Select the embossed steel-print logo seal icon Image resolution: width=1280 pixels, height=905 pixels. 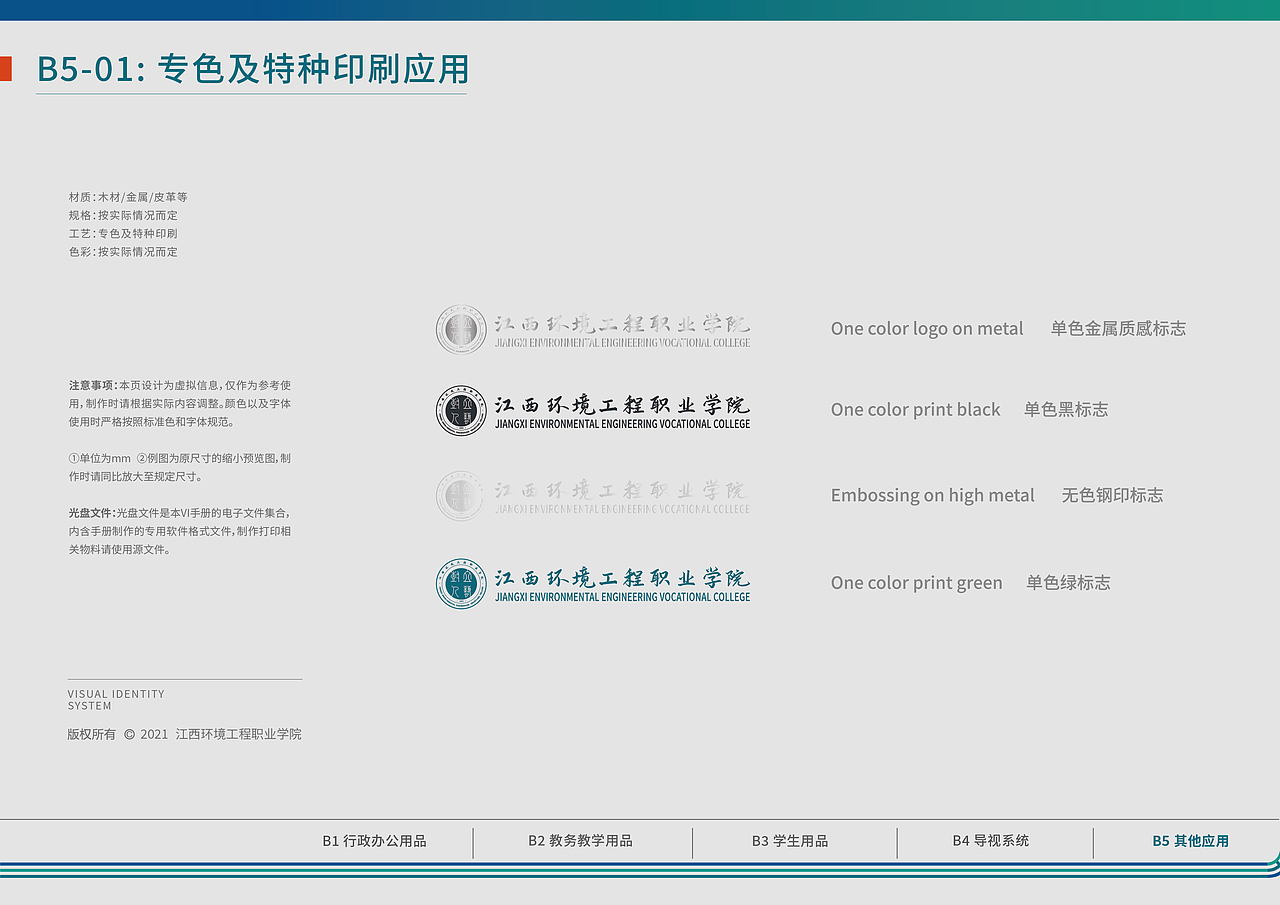[459, 495]
